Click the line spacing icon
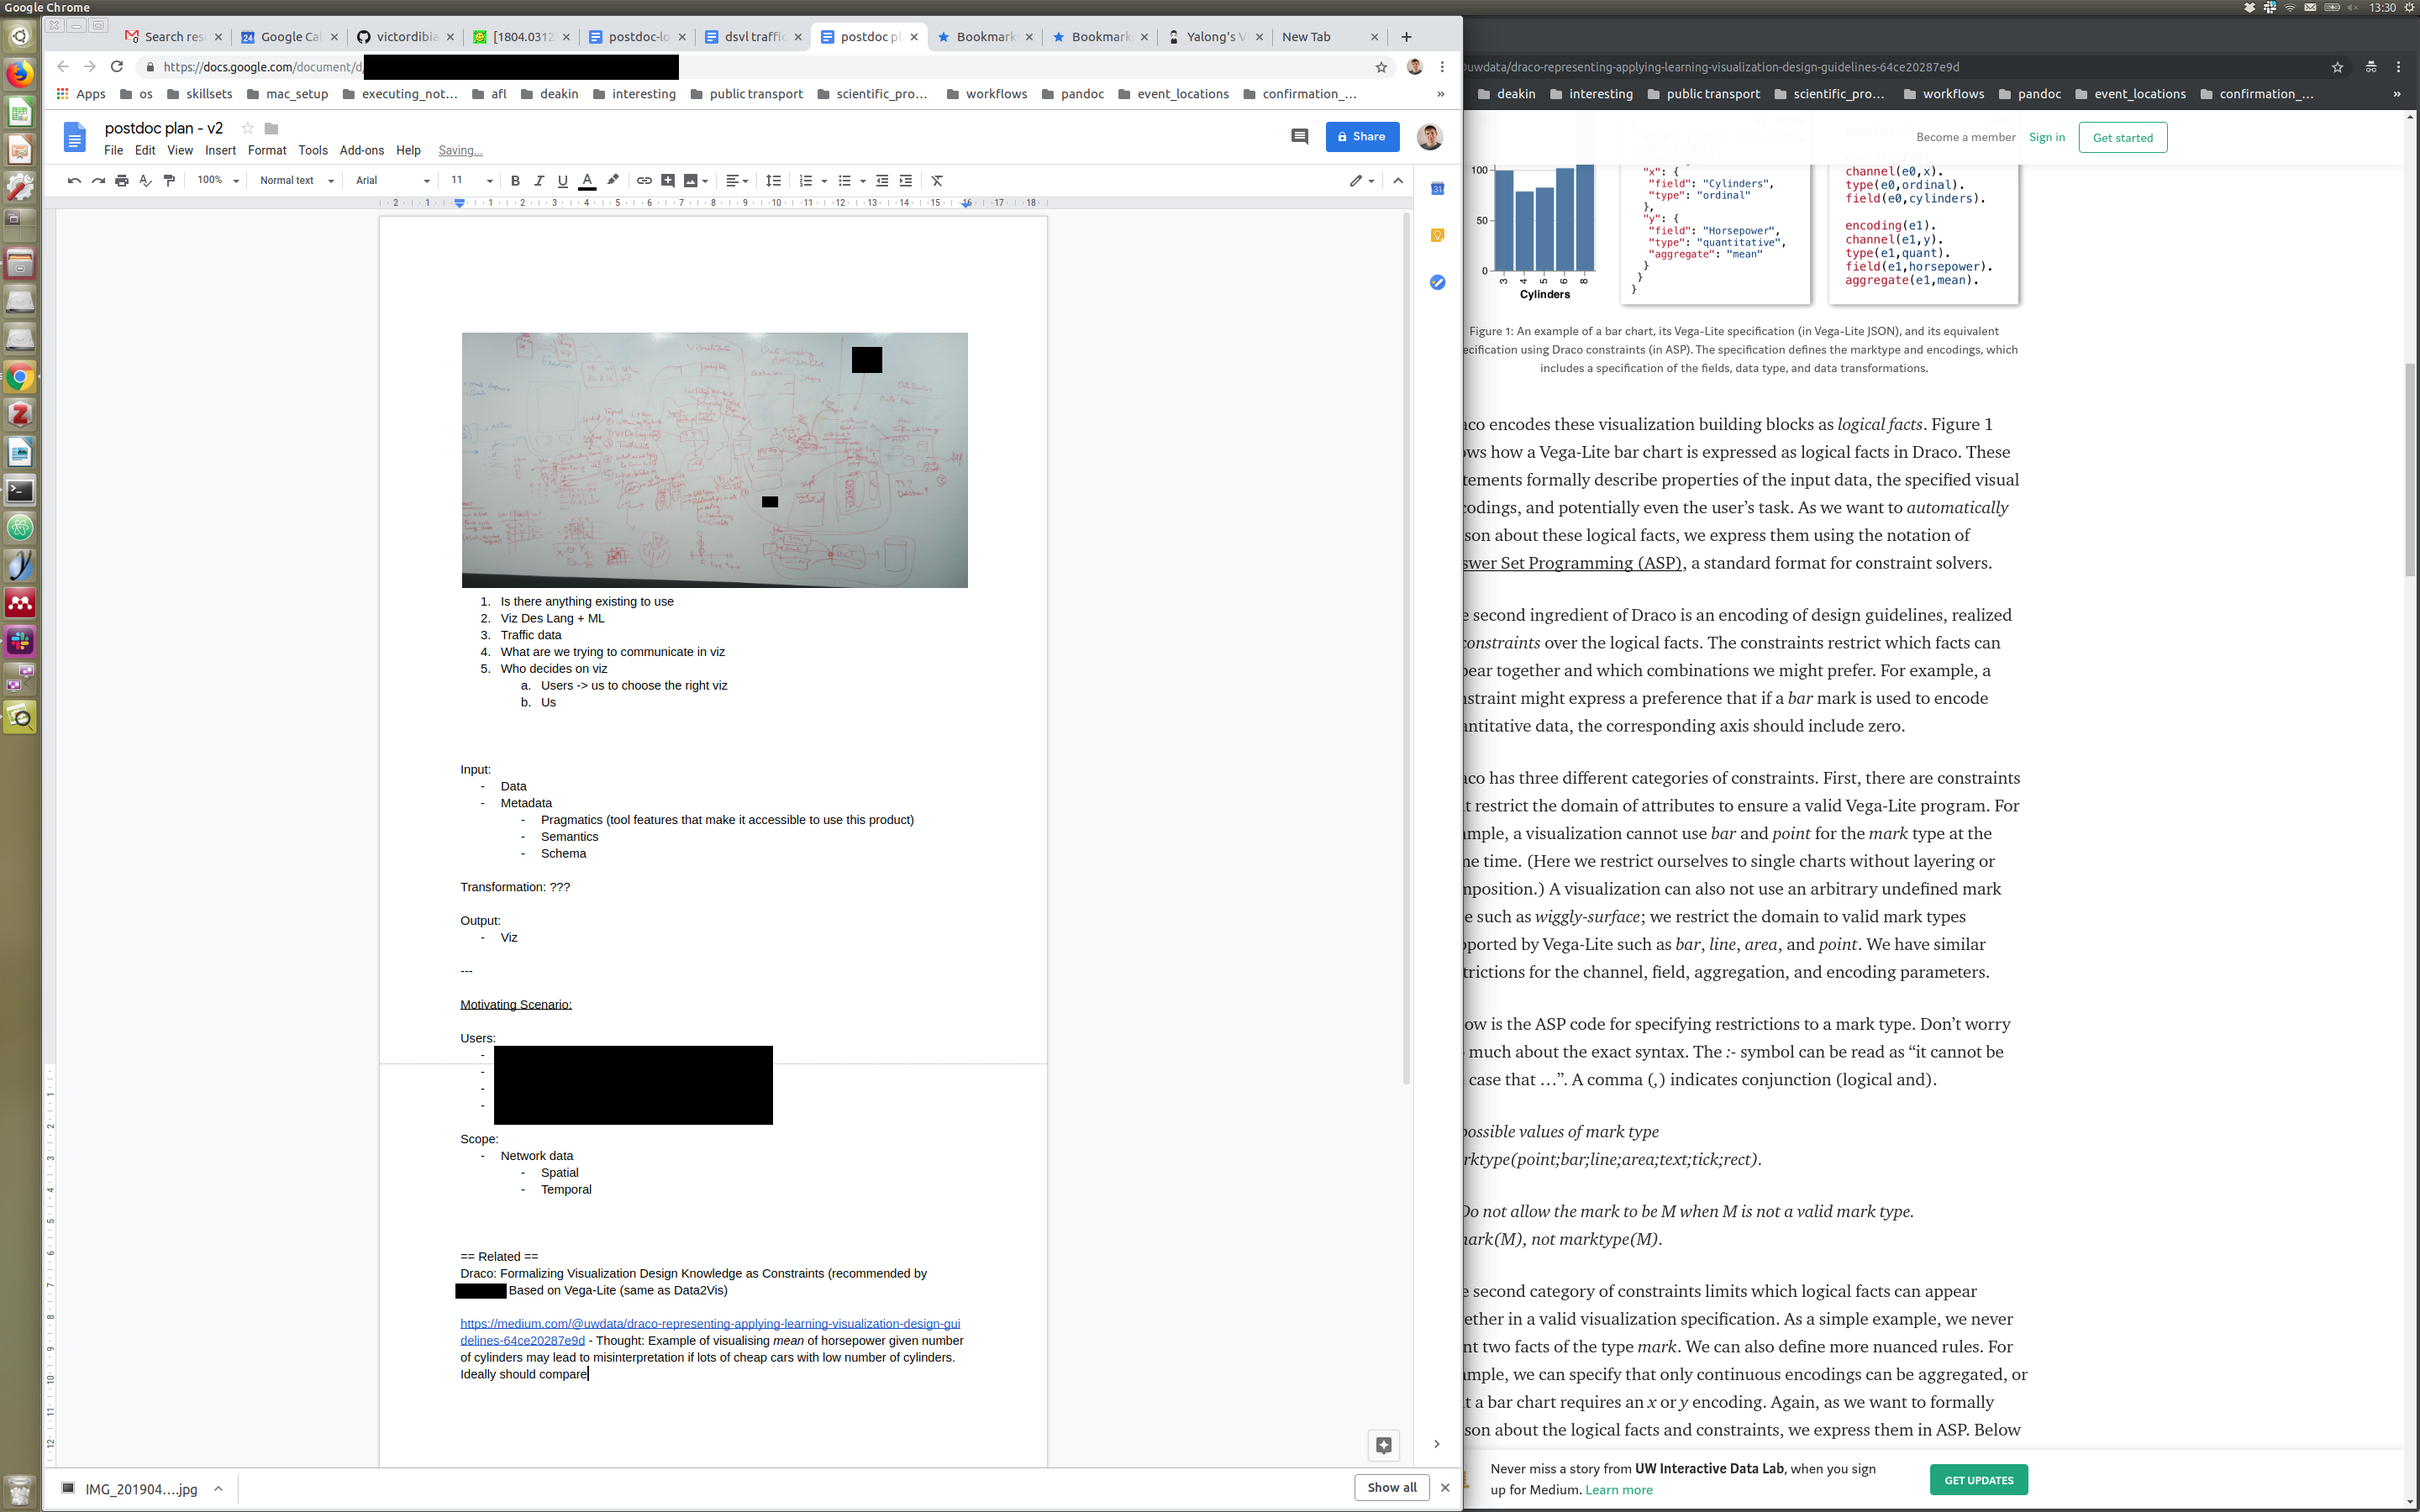The image size is (2420, 1512). coord(773,181)
